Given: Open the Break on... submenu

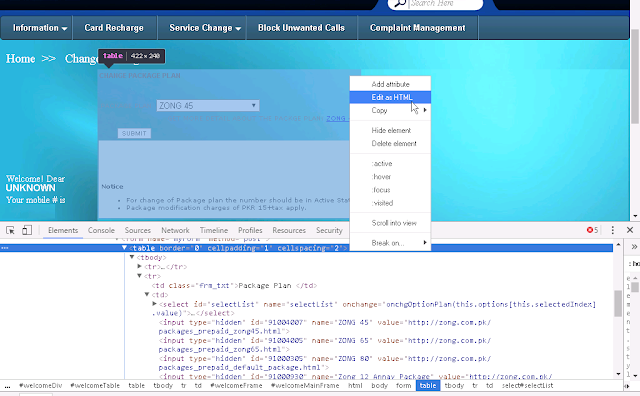Looking at the screenshot, I should pos(390,243).
